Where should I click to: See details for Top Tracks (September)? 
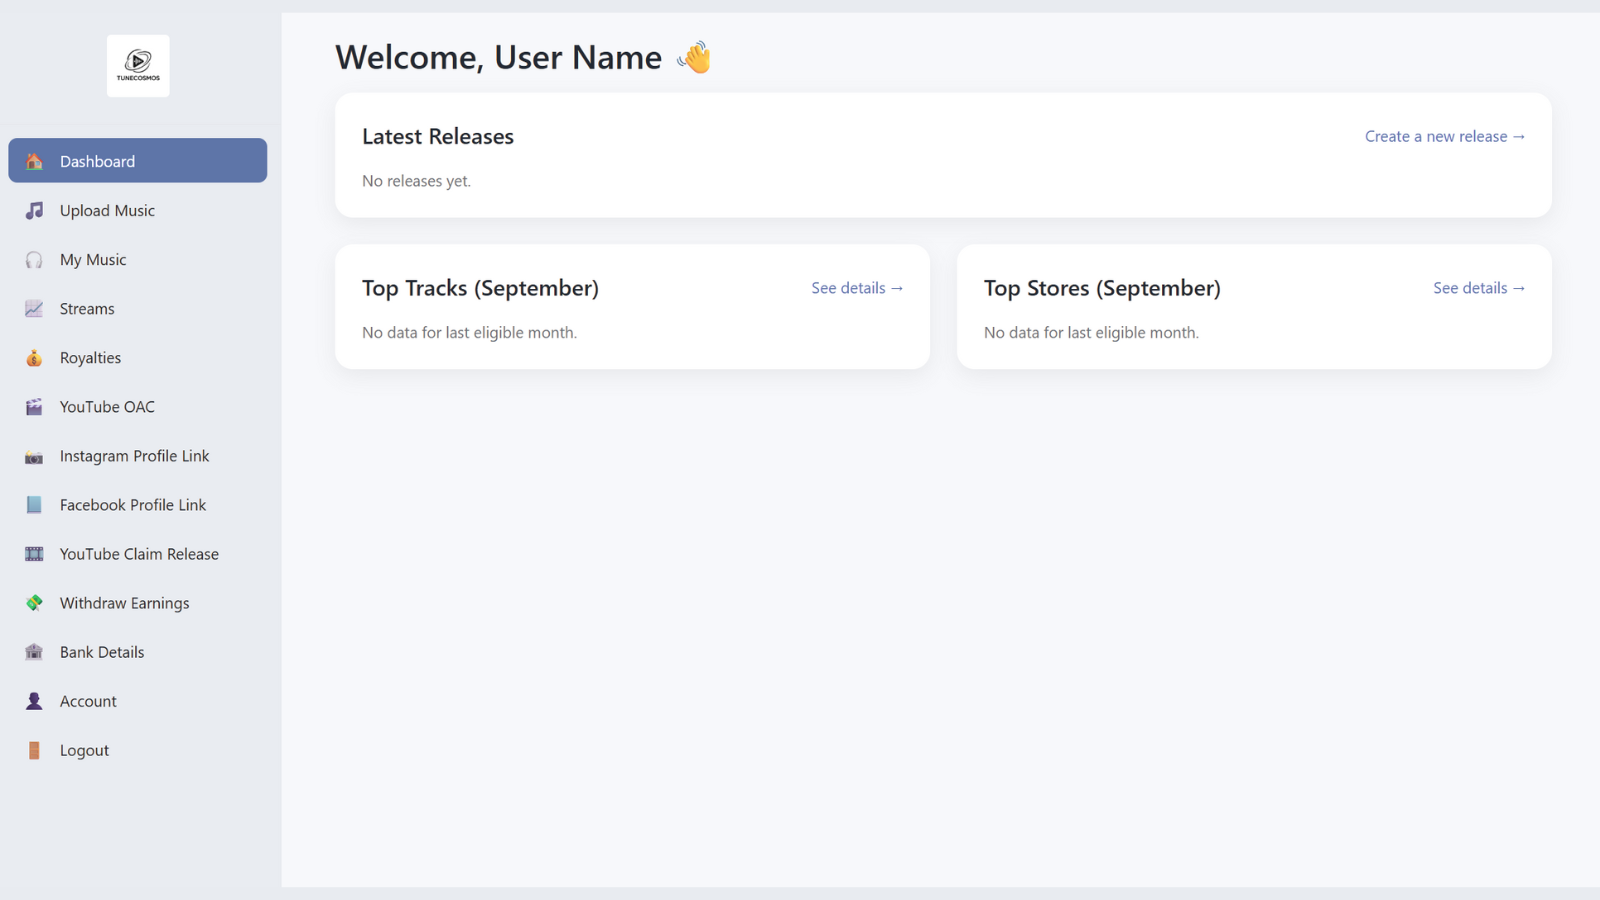pos(857,288)
